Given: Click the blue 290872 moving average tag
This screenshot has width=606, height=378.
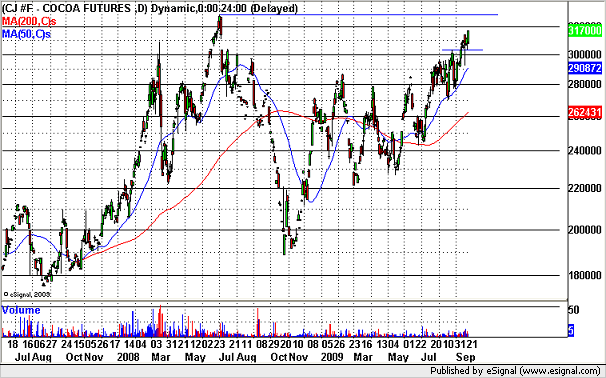Looking at the screenshot, I should coord(585,68).
